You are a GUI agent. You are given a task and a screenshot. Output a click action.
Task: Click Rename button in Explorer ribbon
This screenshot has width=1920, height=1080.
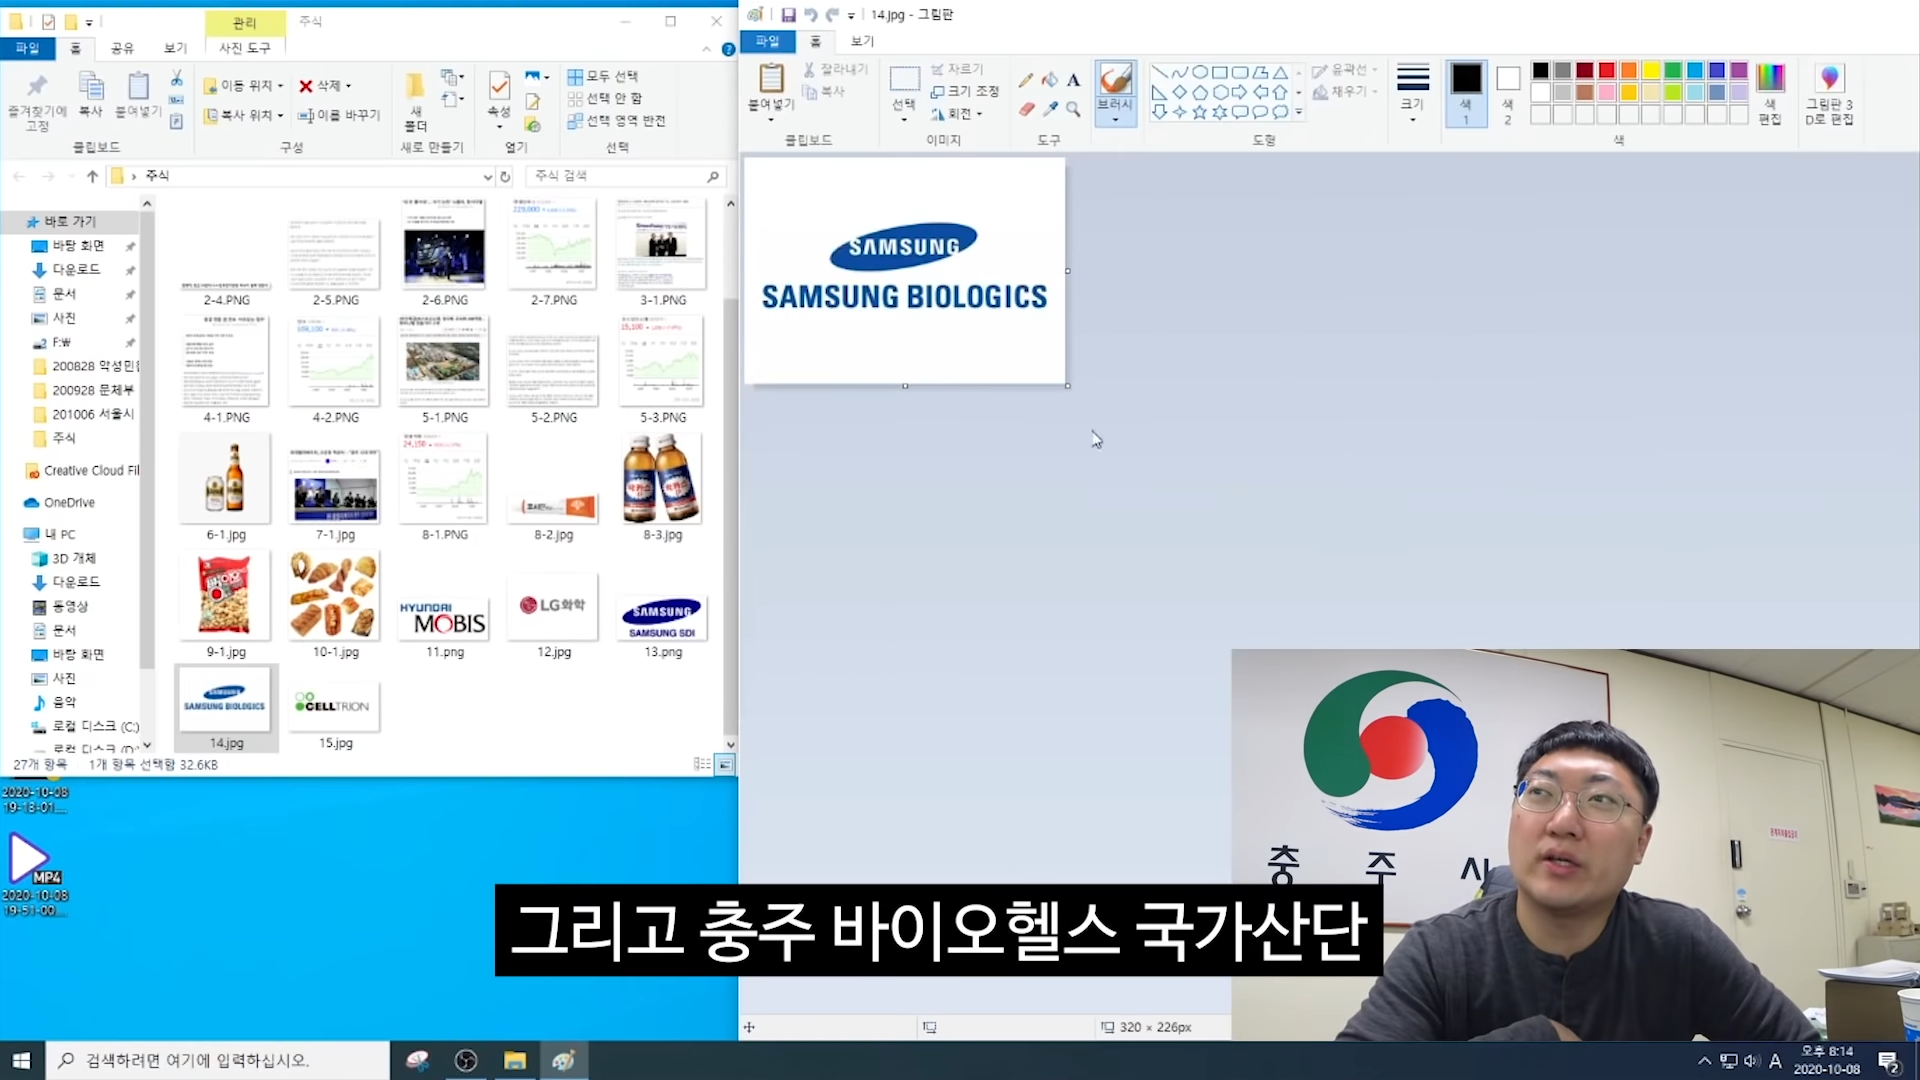(339, 116)
